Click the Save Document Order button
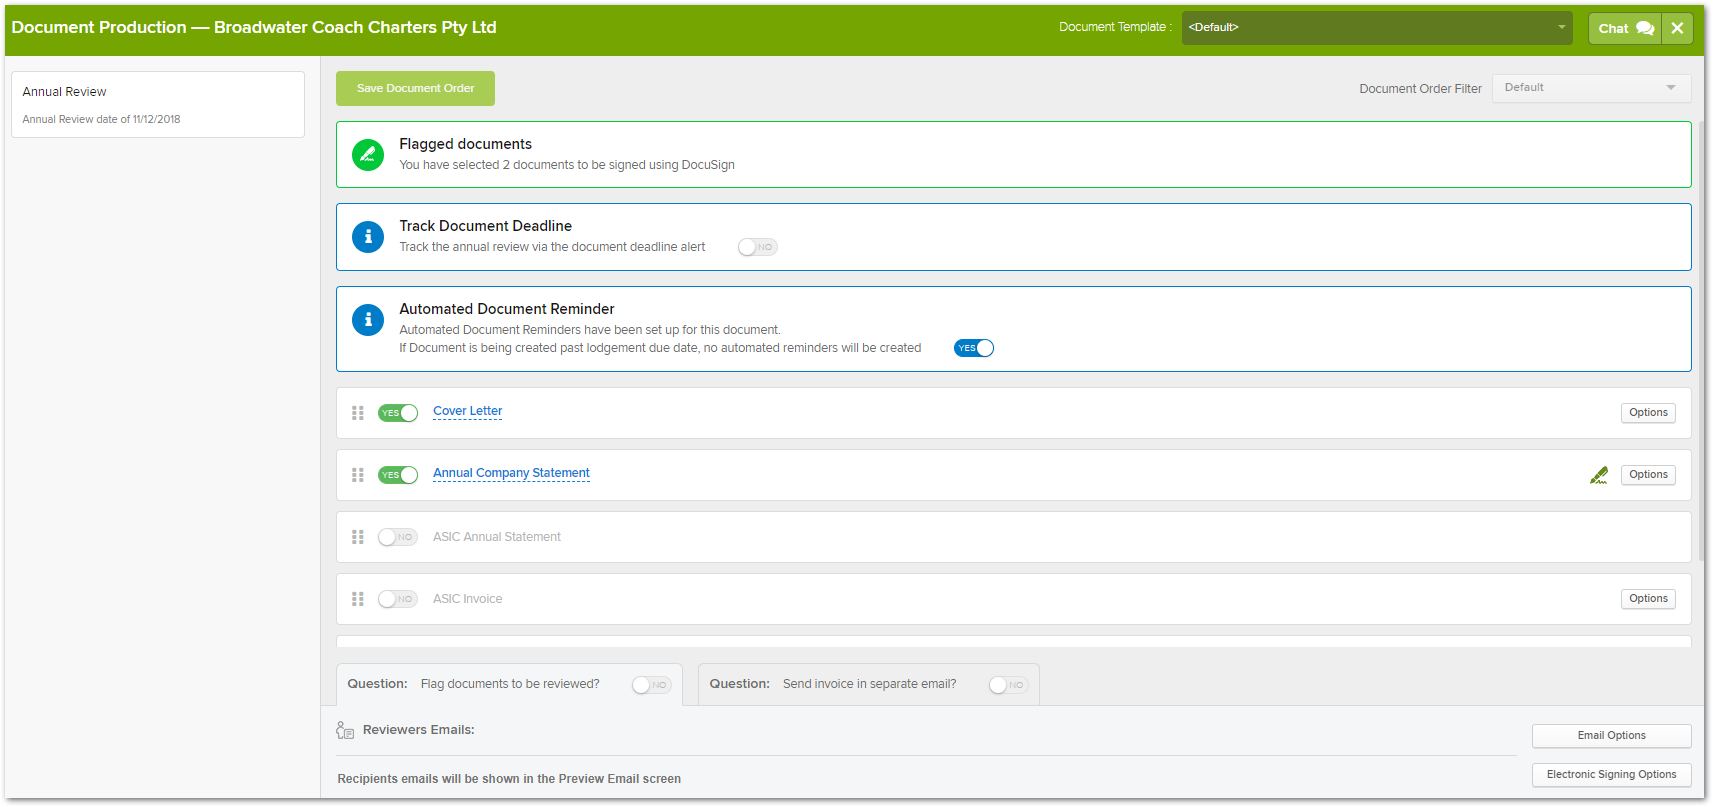This screenshot has width=1713, height=807. pyautogui.click(x=415, y=88)
